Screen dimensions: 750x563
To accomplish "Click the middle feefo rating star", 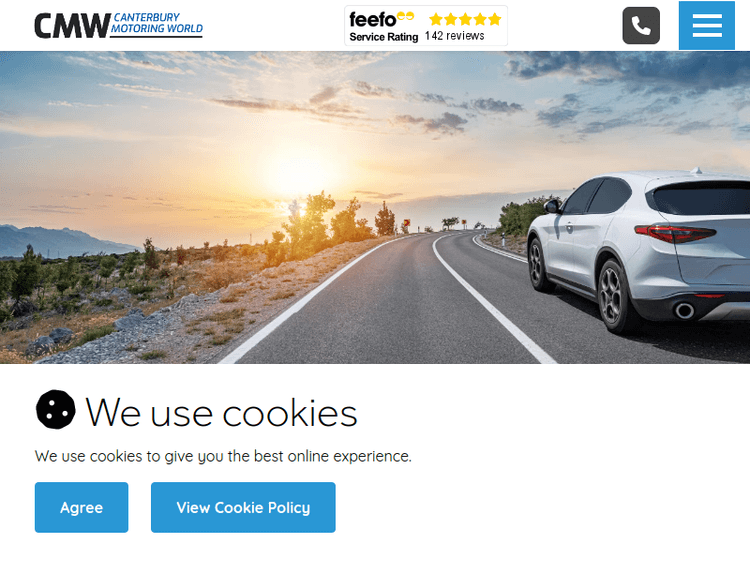I will 465,19.
